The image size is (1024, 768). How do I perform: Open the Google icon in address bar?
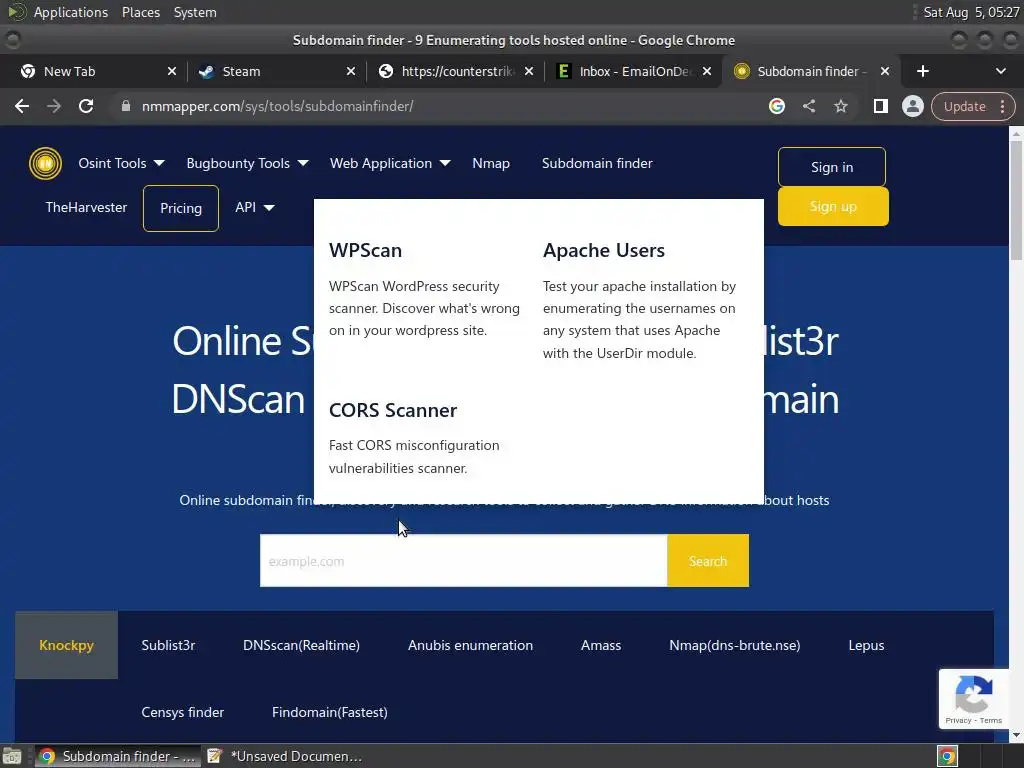776,106
